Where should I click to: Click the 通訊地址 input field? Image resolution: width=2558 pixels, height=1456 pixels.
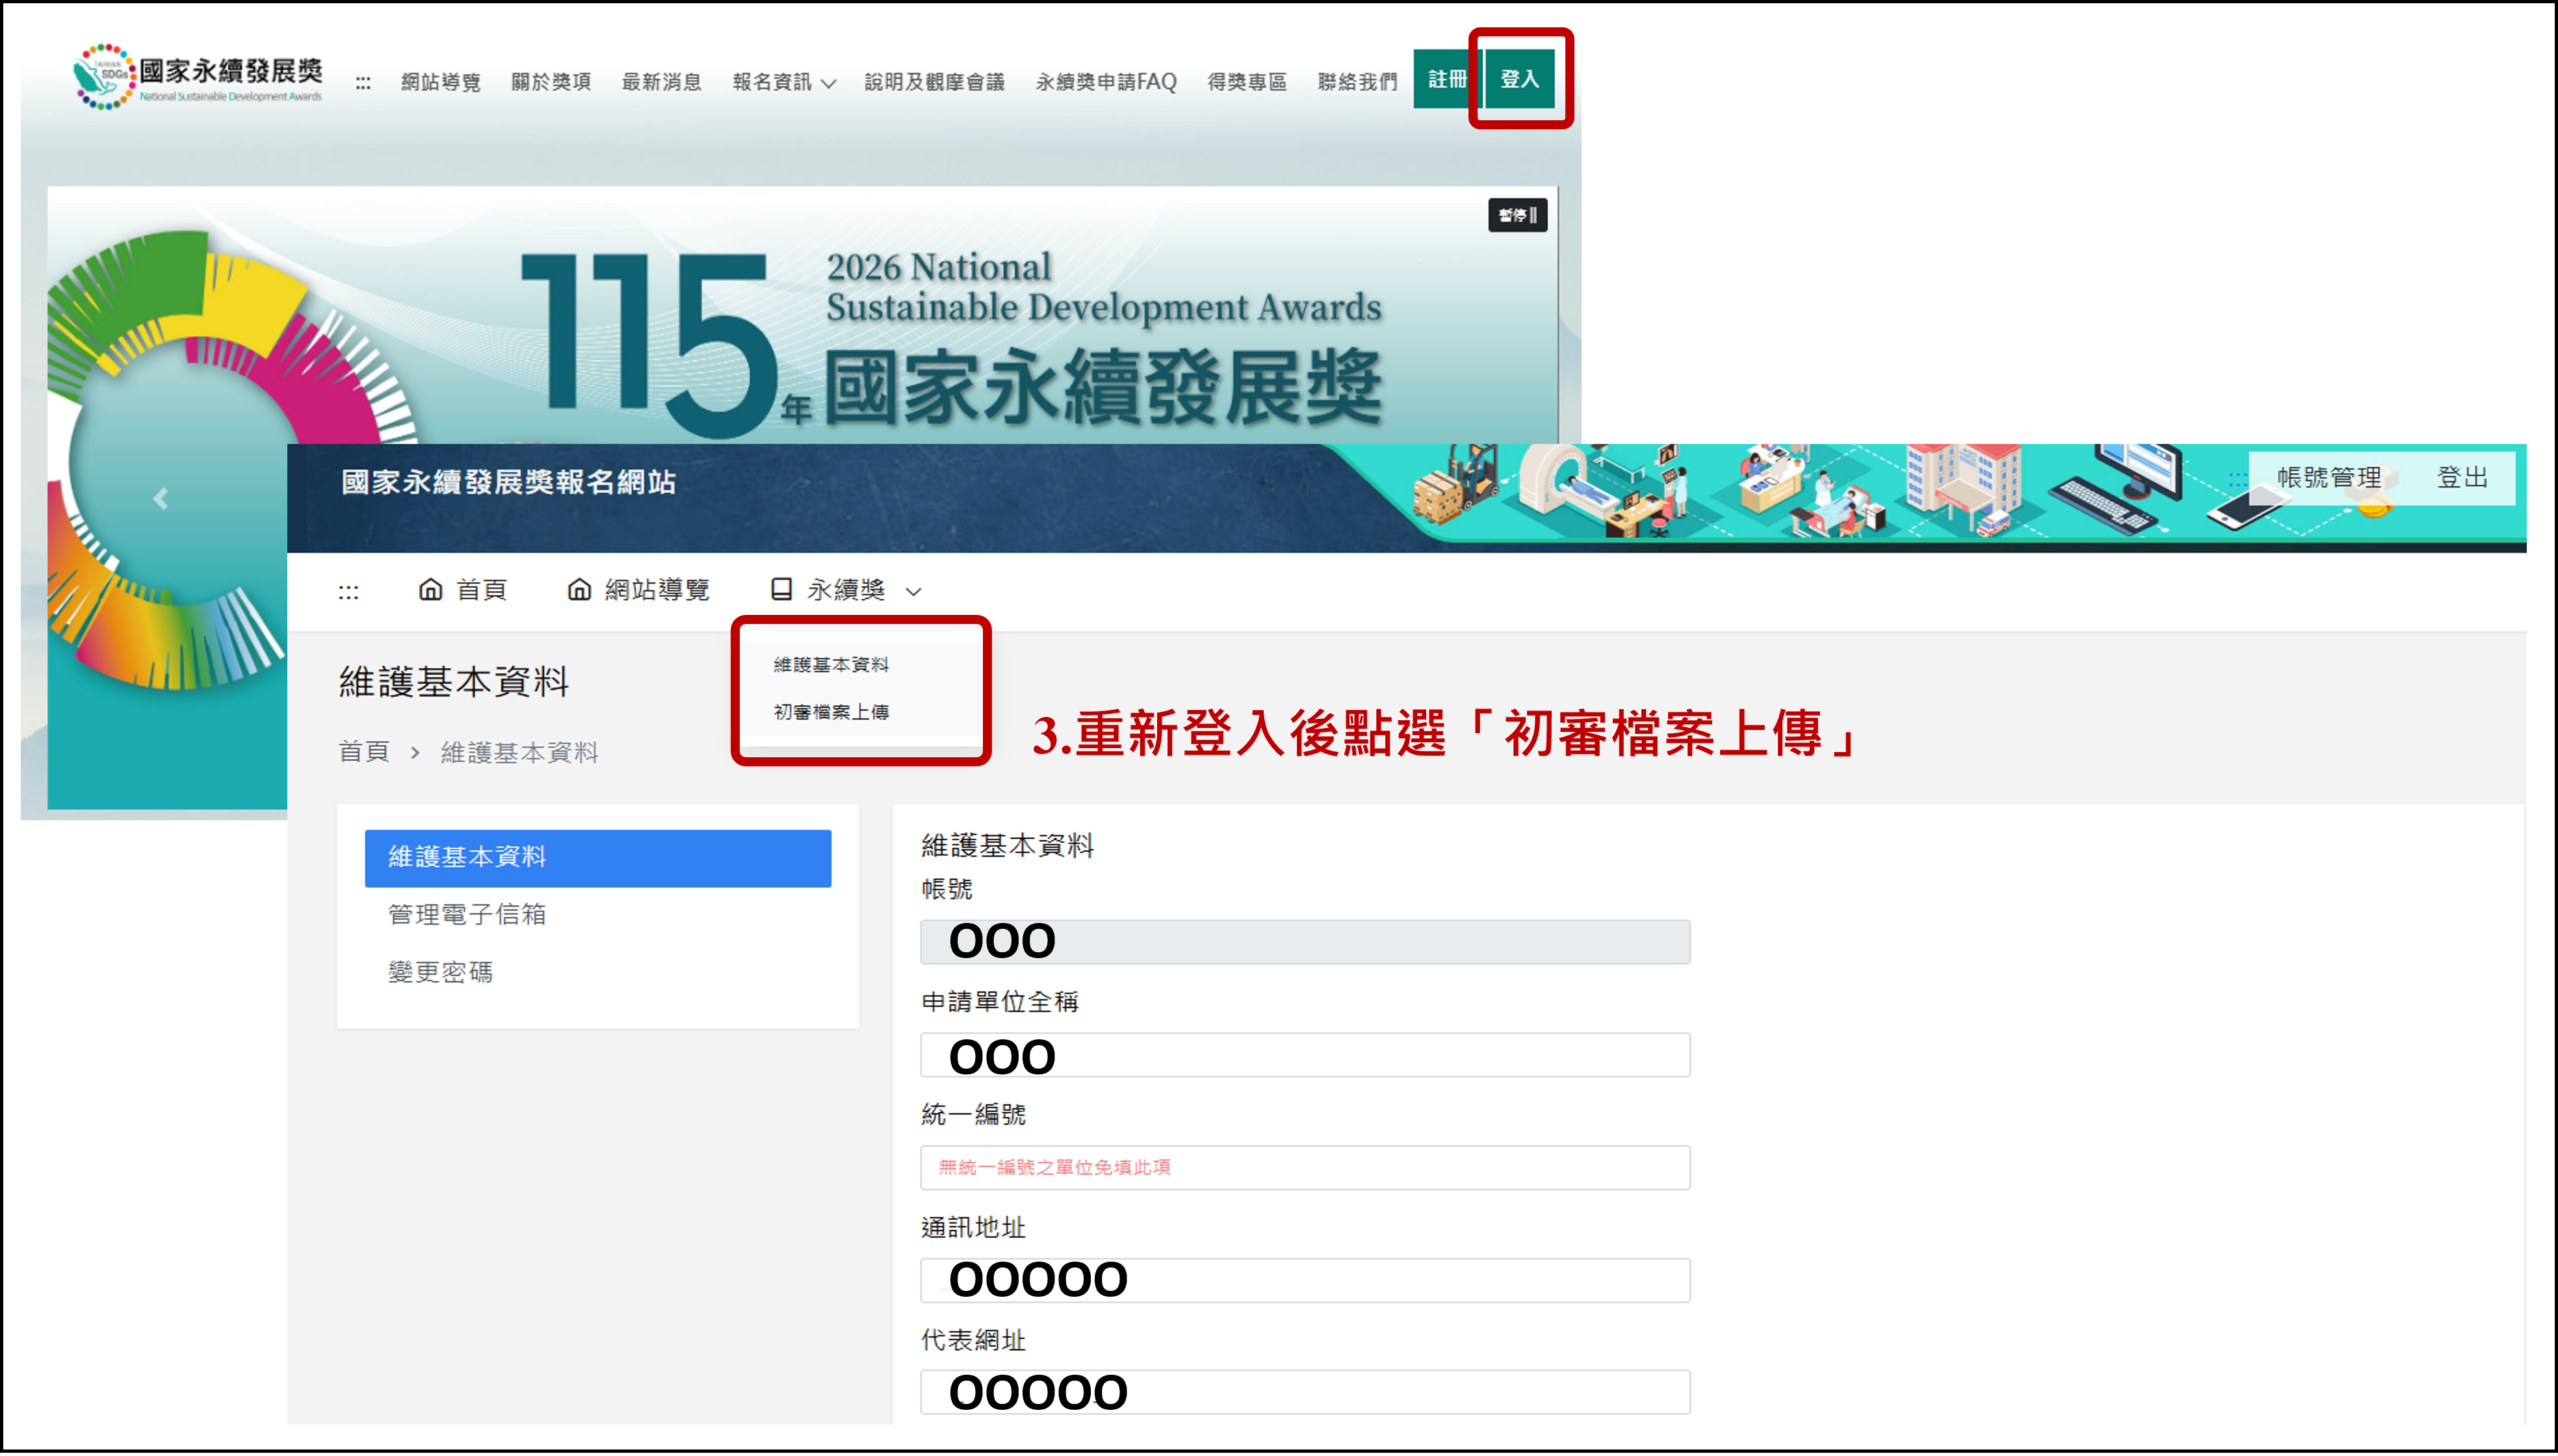pos(1305,1281)
